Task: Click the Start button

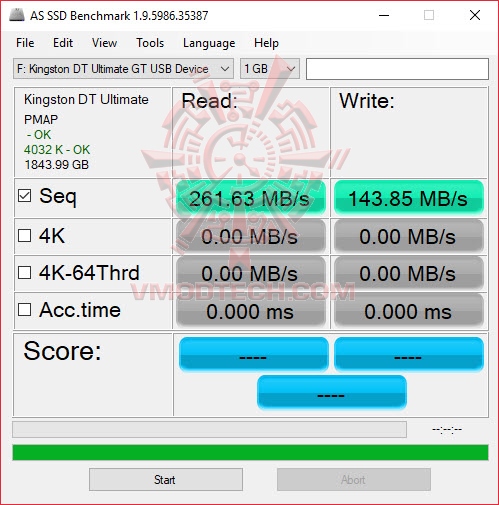Action: (x=166, y=480)
